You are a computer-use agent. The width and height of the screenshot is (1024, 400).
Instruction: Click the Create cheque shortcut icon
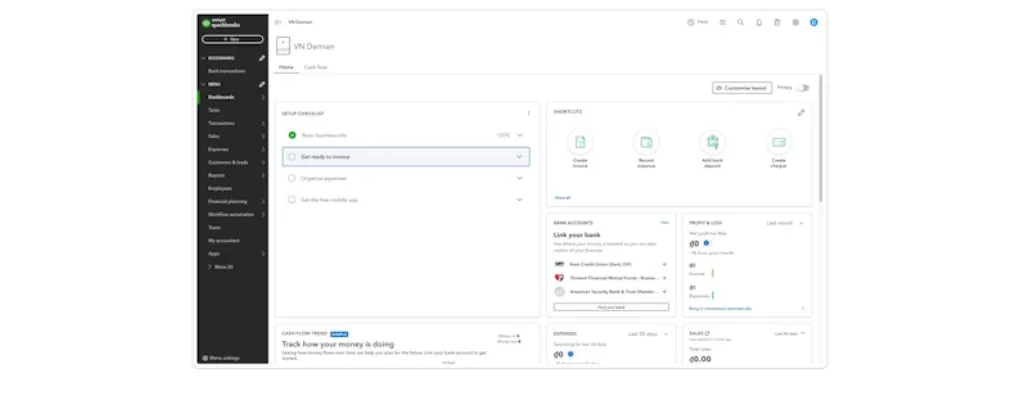coord(778,142)
